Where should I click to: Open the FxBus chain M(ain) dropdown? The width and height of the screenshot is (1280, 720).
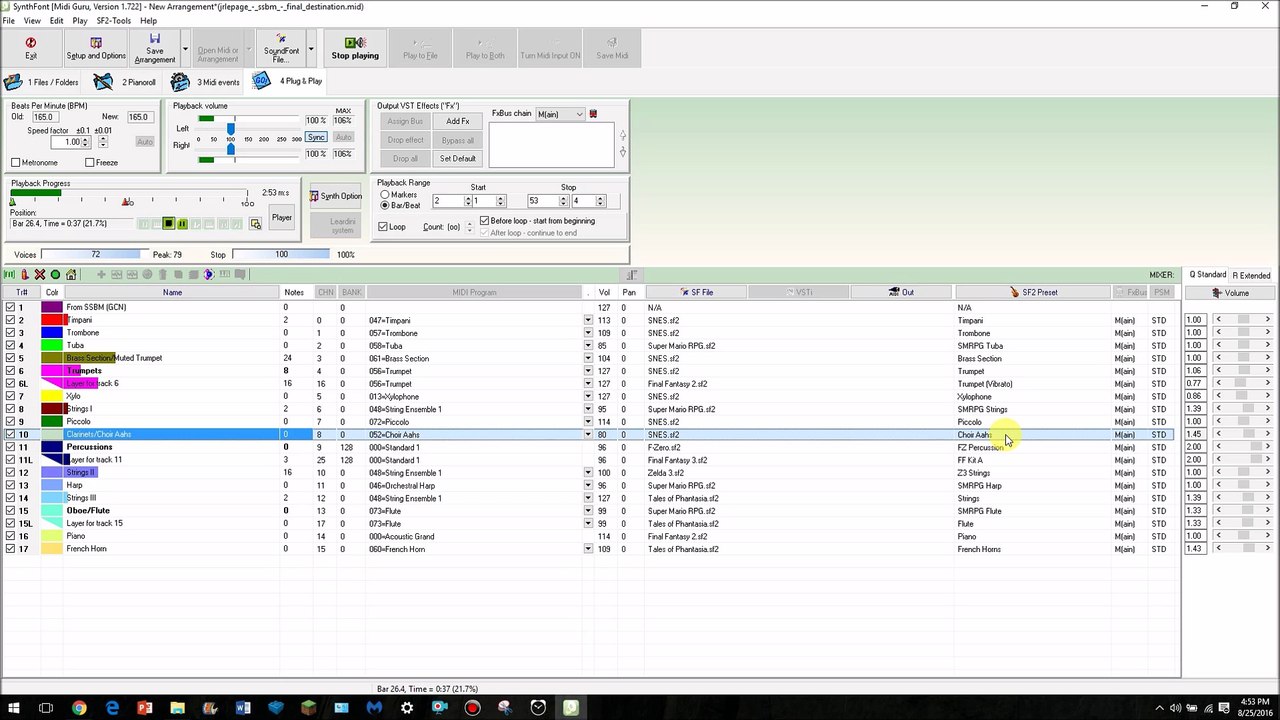tap(579, 114)
